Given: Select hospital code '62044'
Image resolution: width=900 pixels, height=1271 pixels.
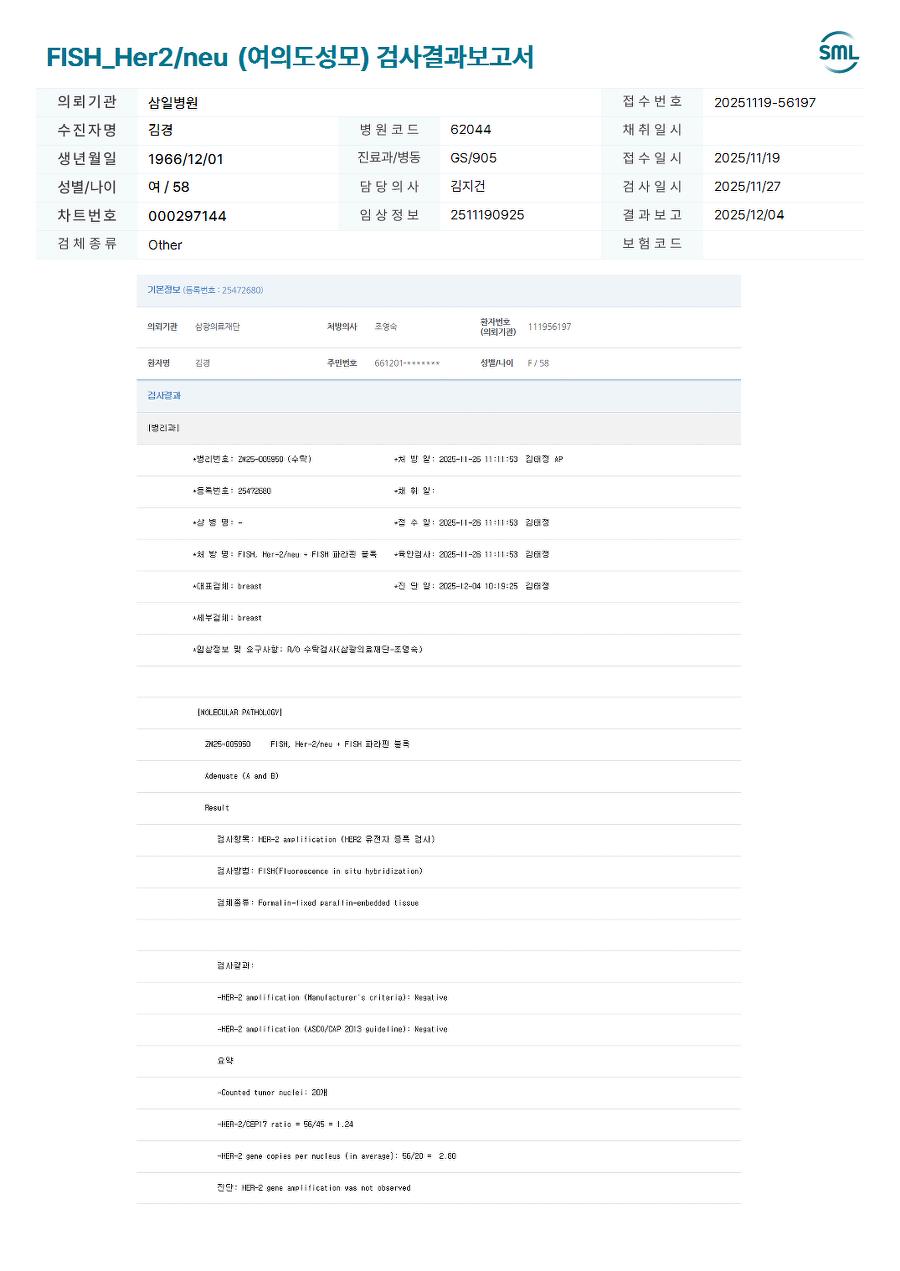Looking at the screenshot, I should coord(471,130).
